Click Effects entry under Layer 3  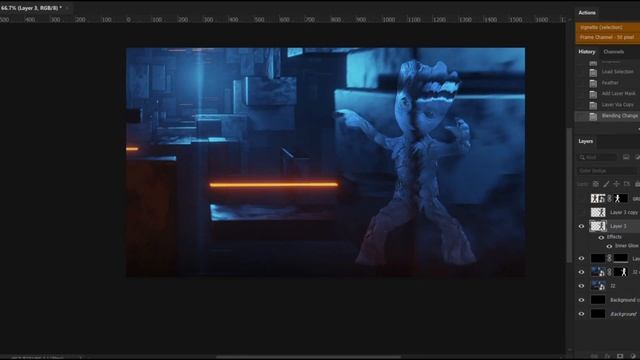coord(614,237)
